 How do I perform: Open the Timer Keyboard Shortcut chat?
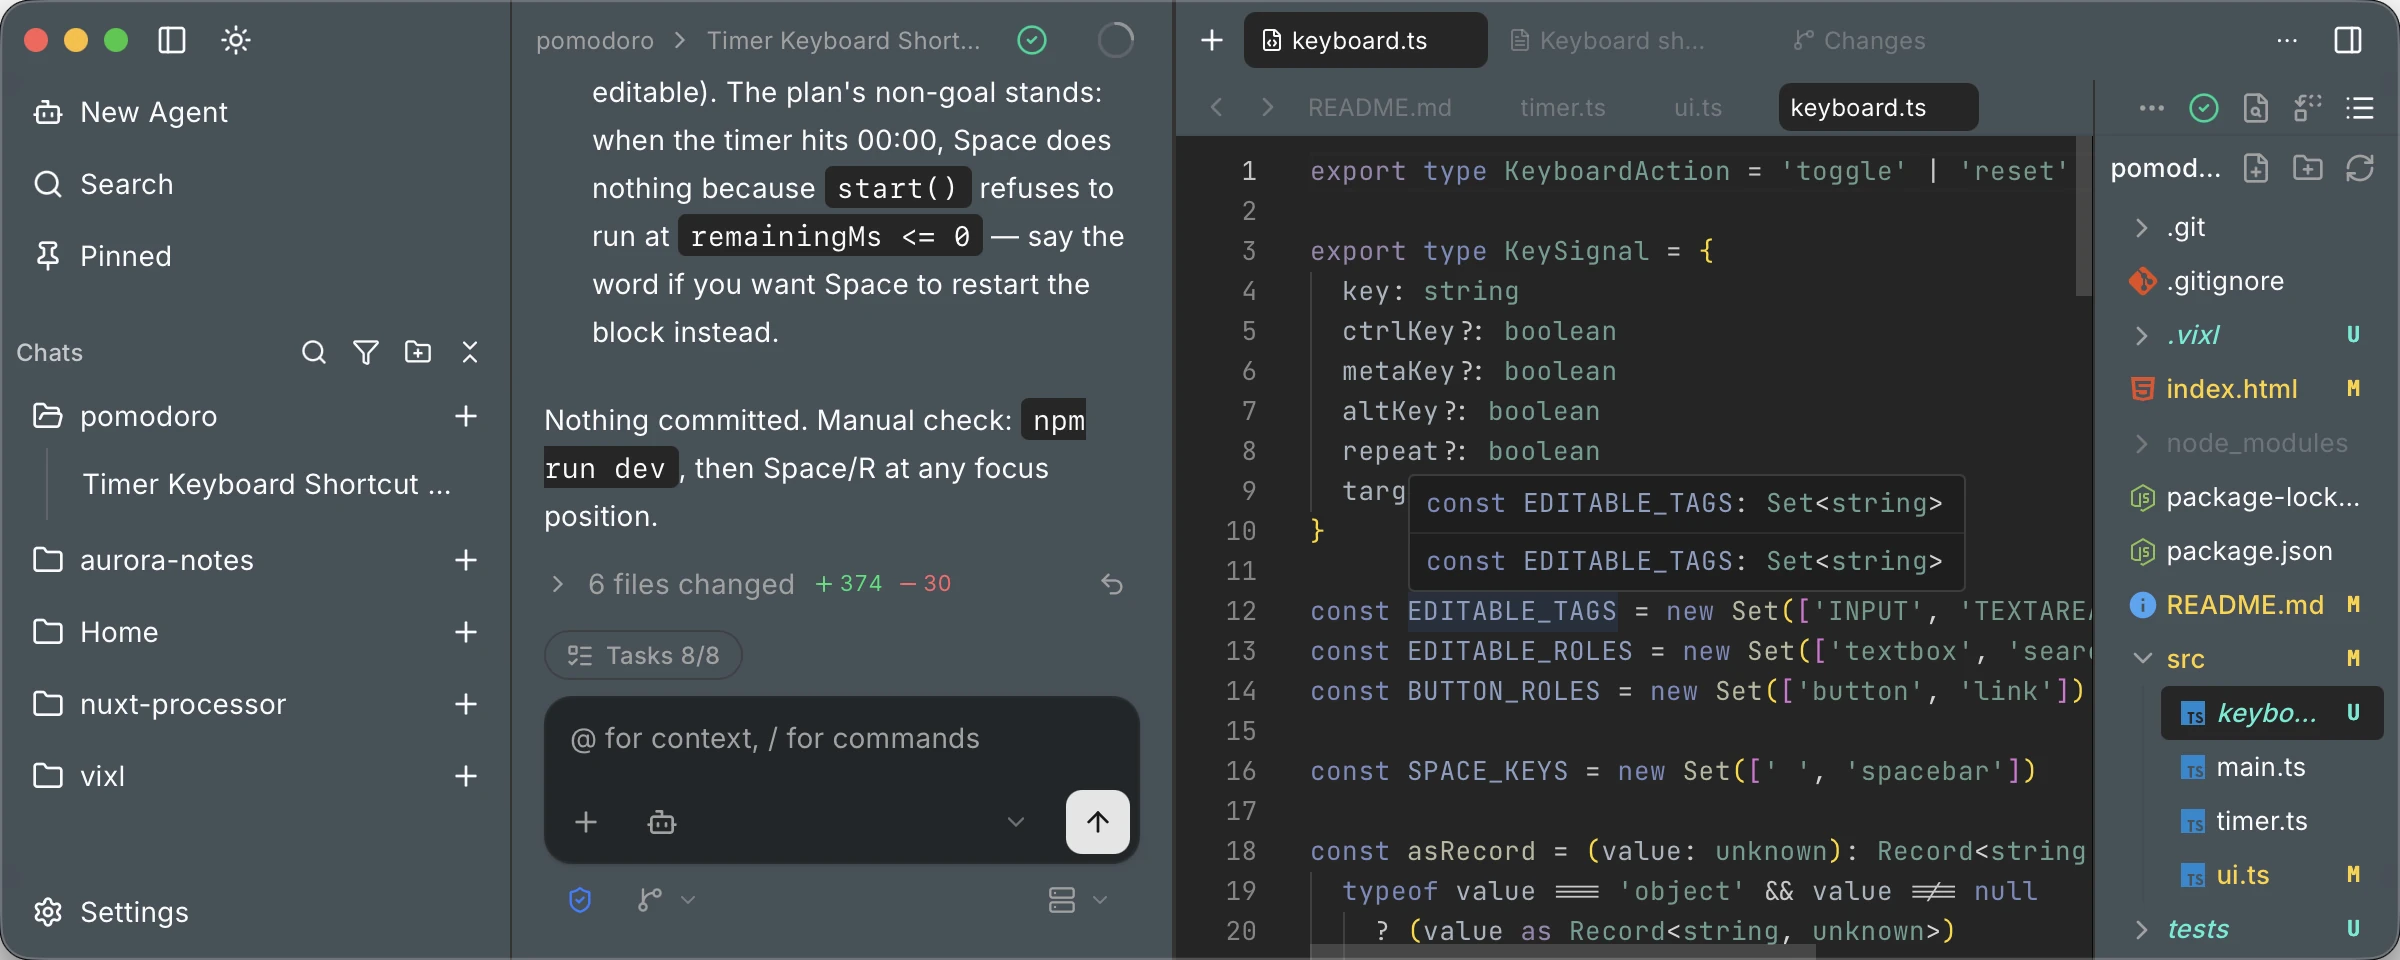click(x=266, y=484)
